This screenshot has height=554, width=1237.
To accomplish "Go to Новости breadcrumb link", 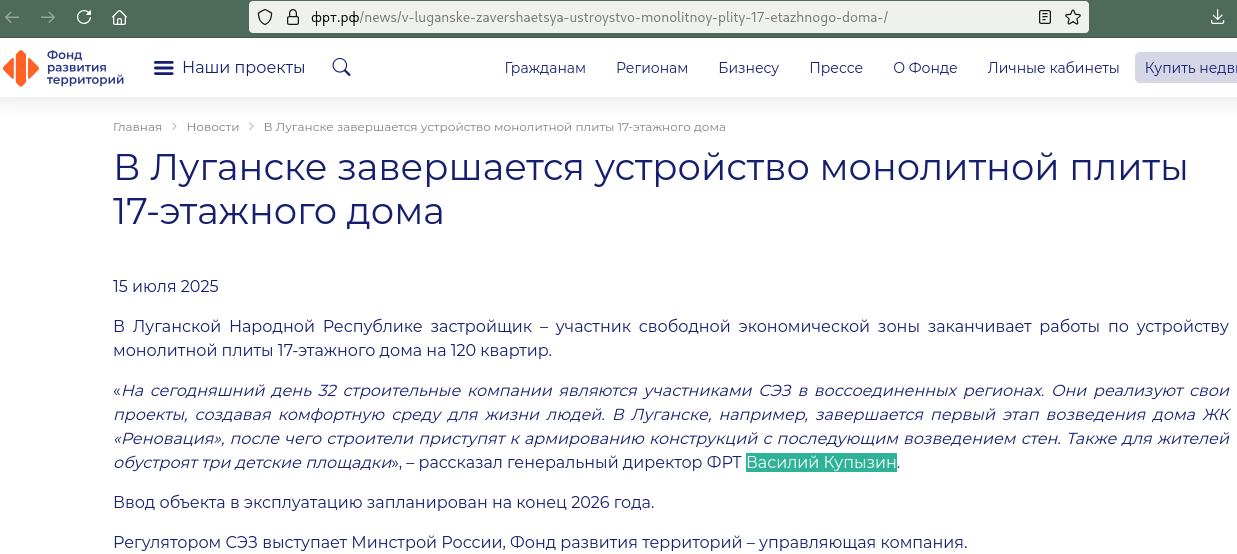I will coord(213,127).
